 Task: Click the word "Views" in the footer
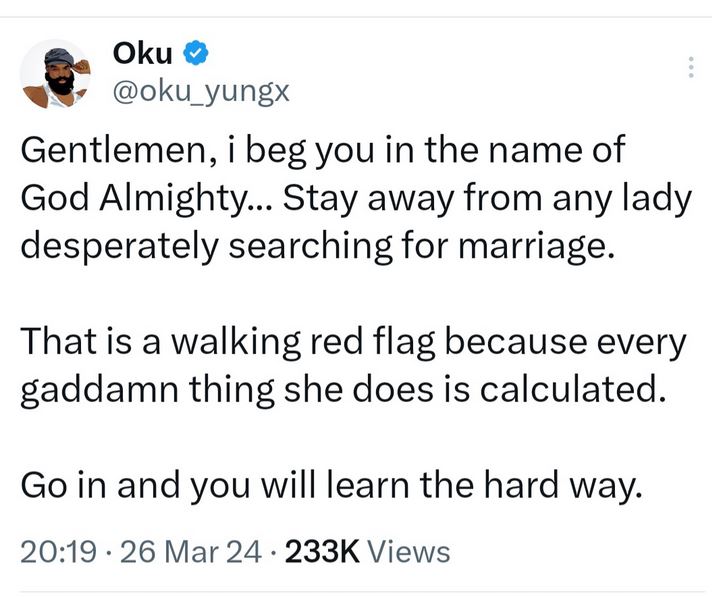[408, 551]
